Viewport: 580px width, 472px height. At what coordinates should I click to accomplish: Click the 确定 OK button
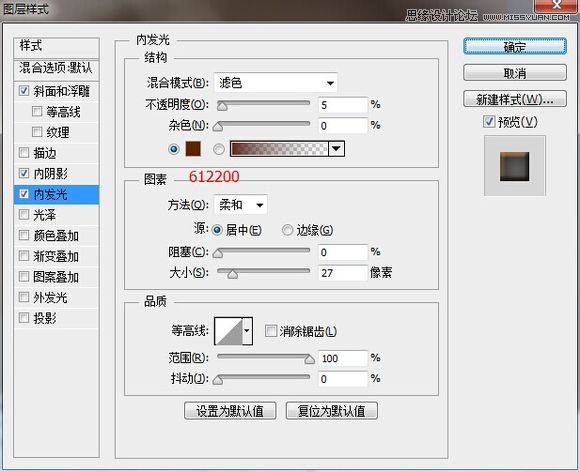(515, 47)
